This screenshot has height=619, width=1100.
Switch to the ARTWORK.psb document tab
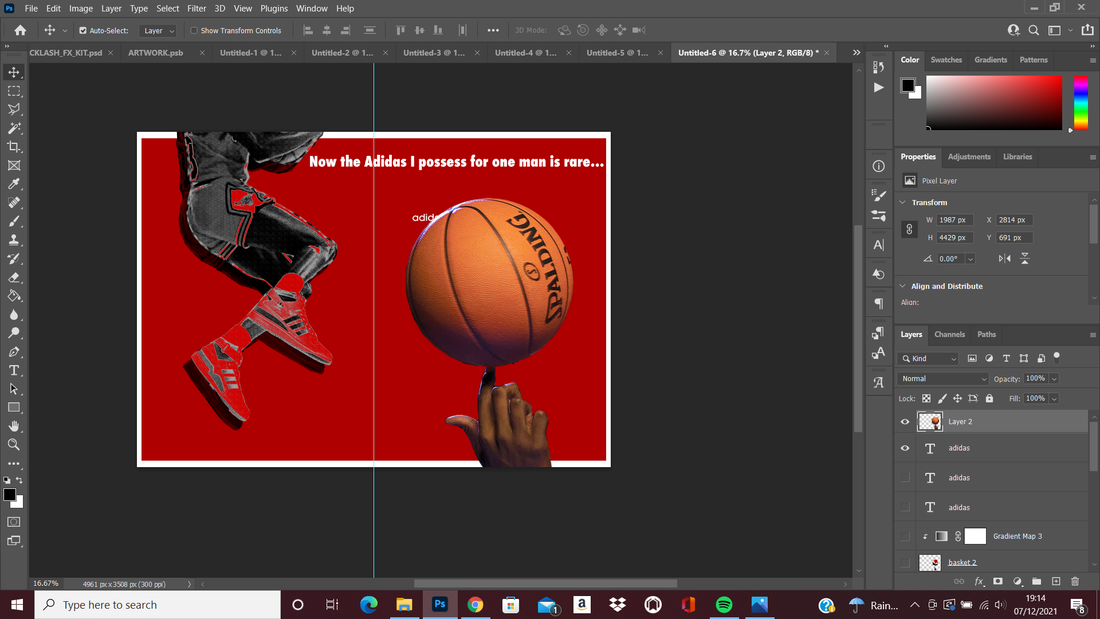click(x=156, y=53)
